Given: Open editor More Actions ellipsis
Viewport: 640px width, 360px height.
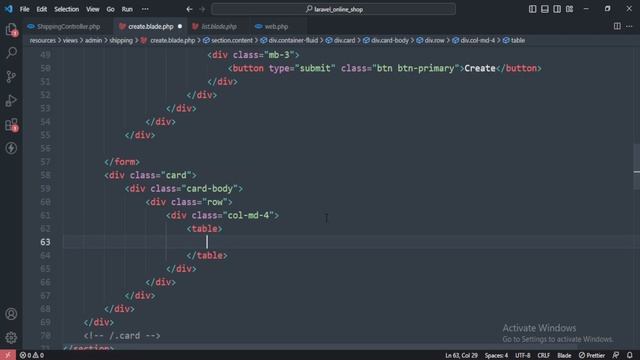Looking at the screenshot, I should click(x=629, y=27).
